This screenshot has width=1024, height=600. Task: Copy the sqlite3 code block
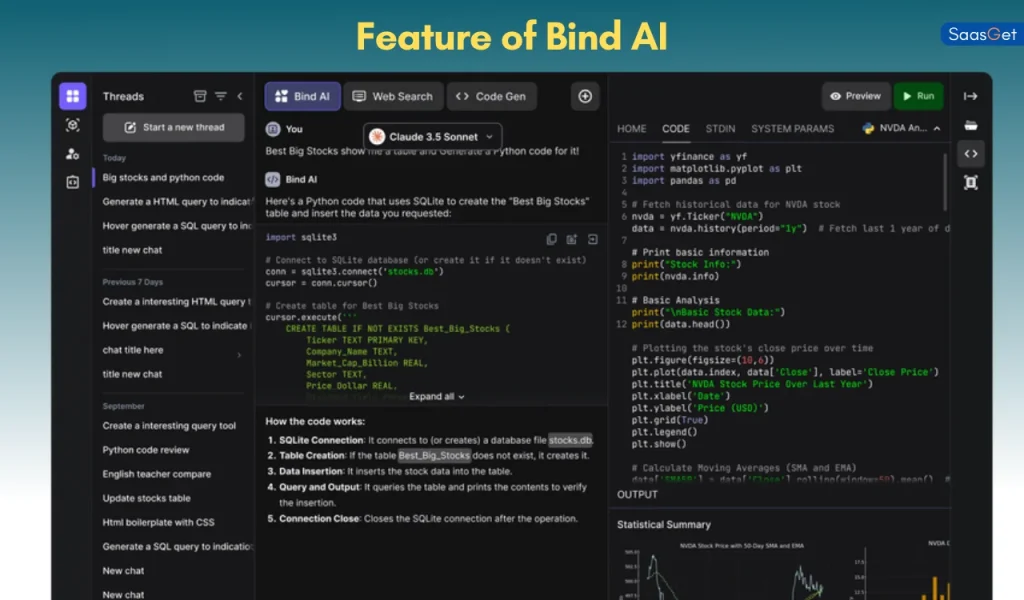pos(551,239)
